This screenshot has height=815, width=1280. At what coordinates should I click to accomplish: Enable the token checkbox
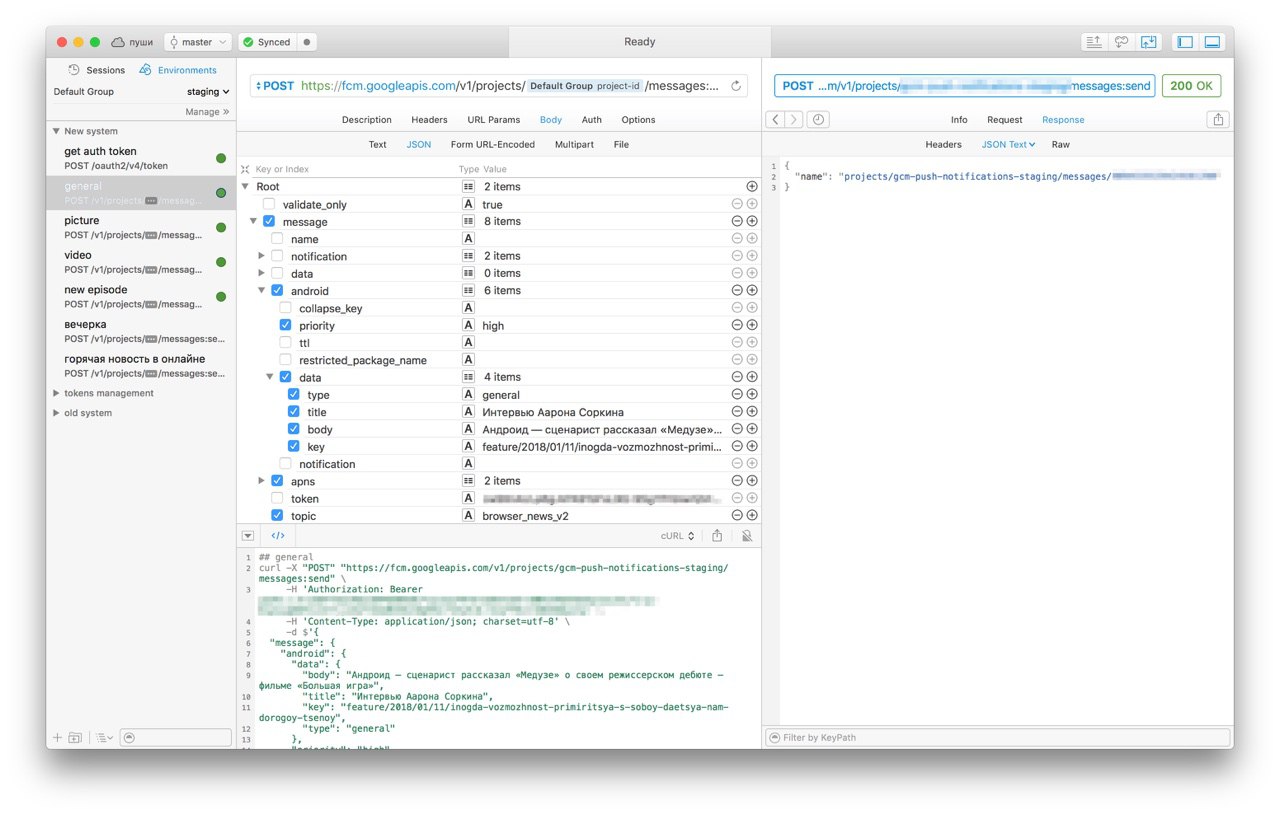277,498
